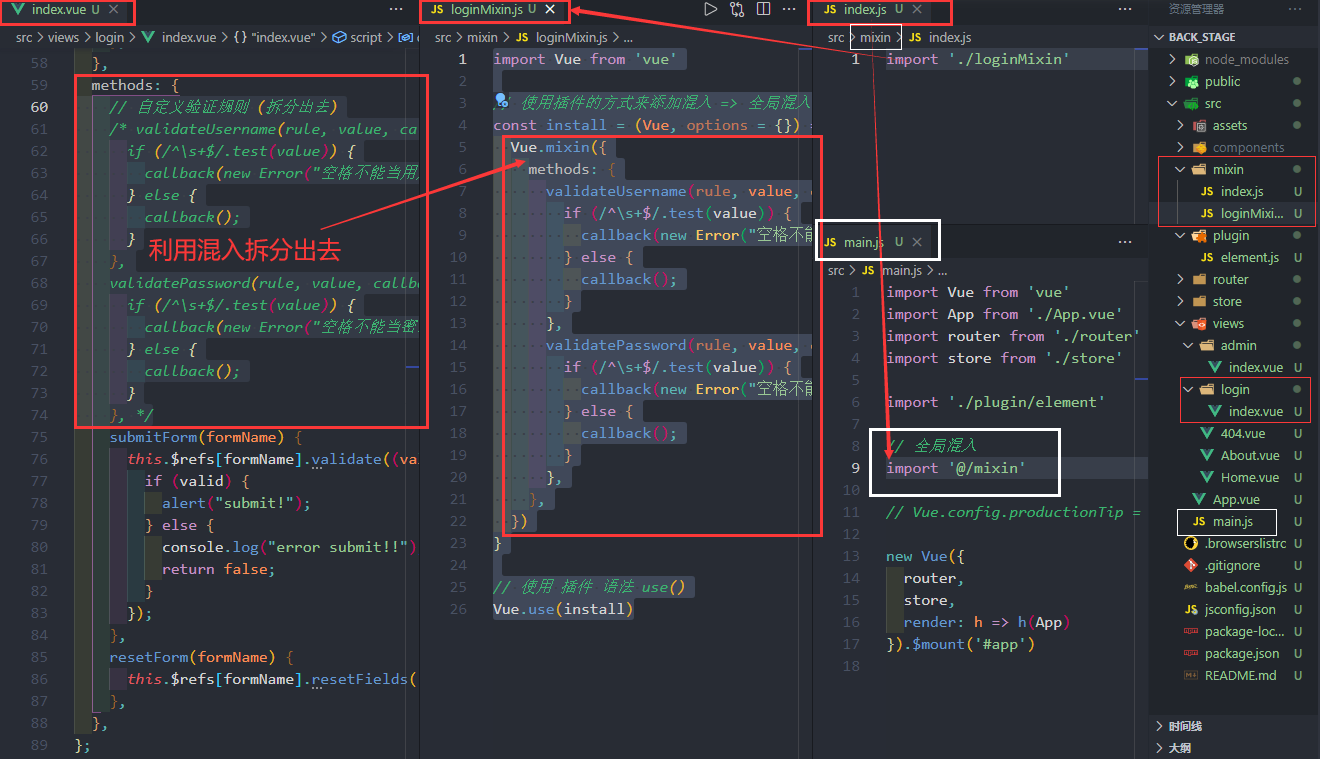Viewport: 1320px width, 759px height.
Task: Select the package.json file in explorer
Action: click(x=1242, y=653)
